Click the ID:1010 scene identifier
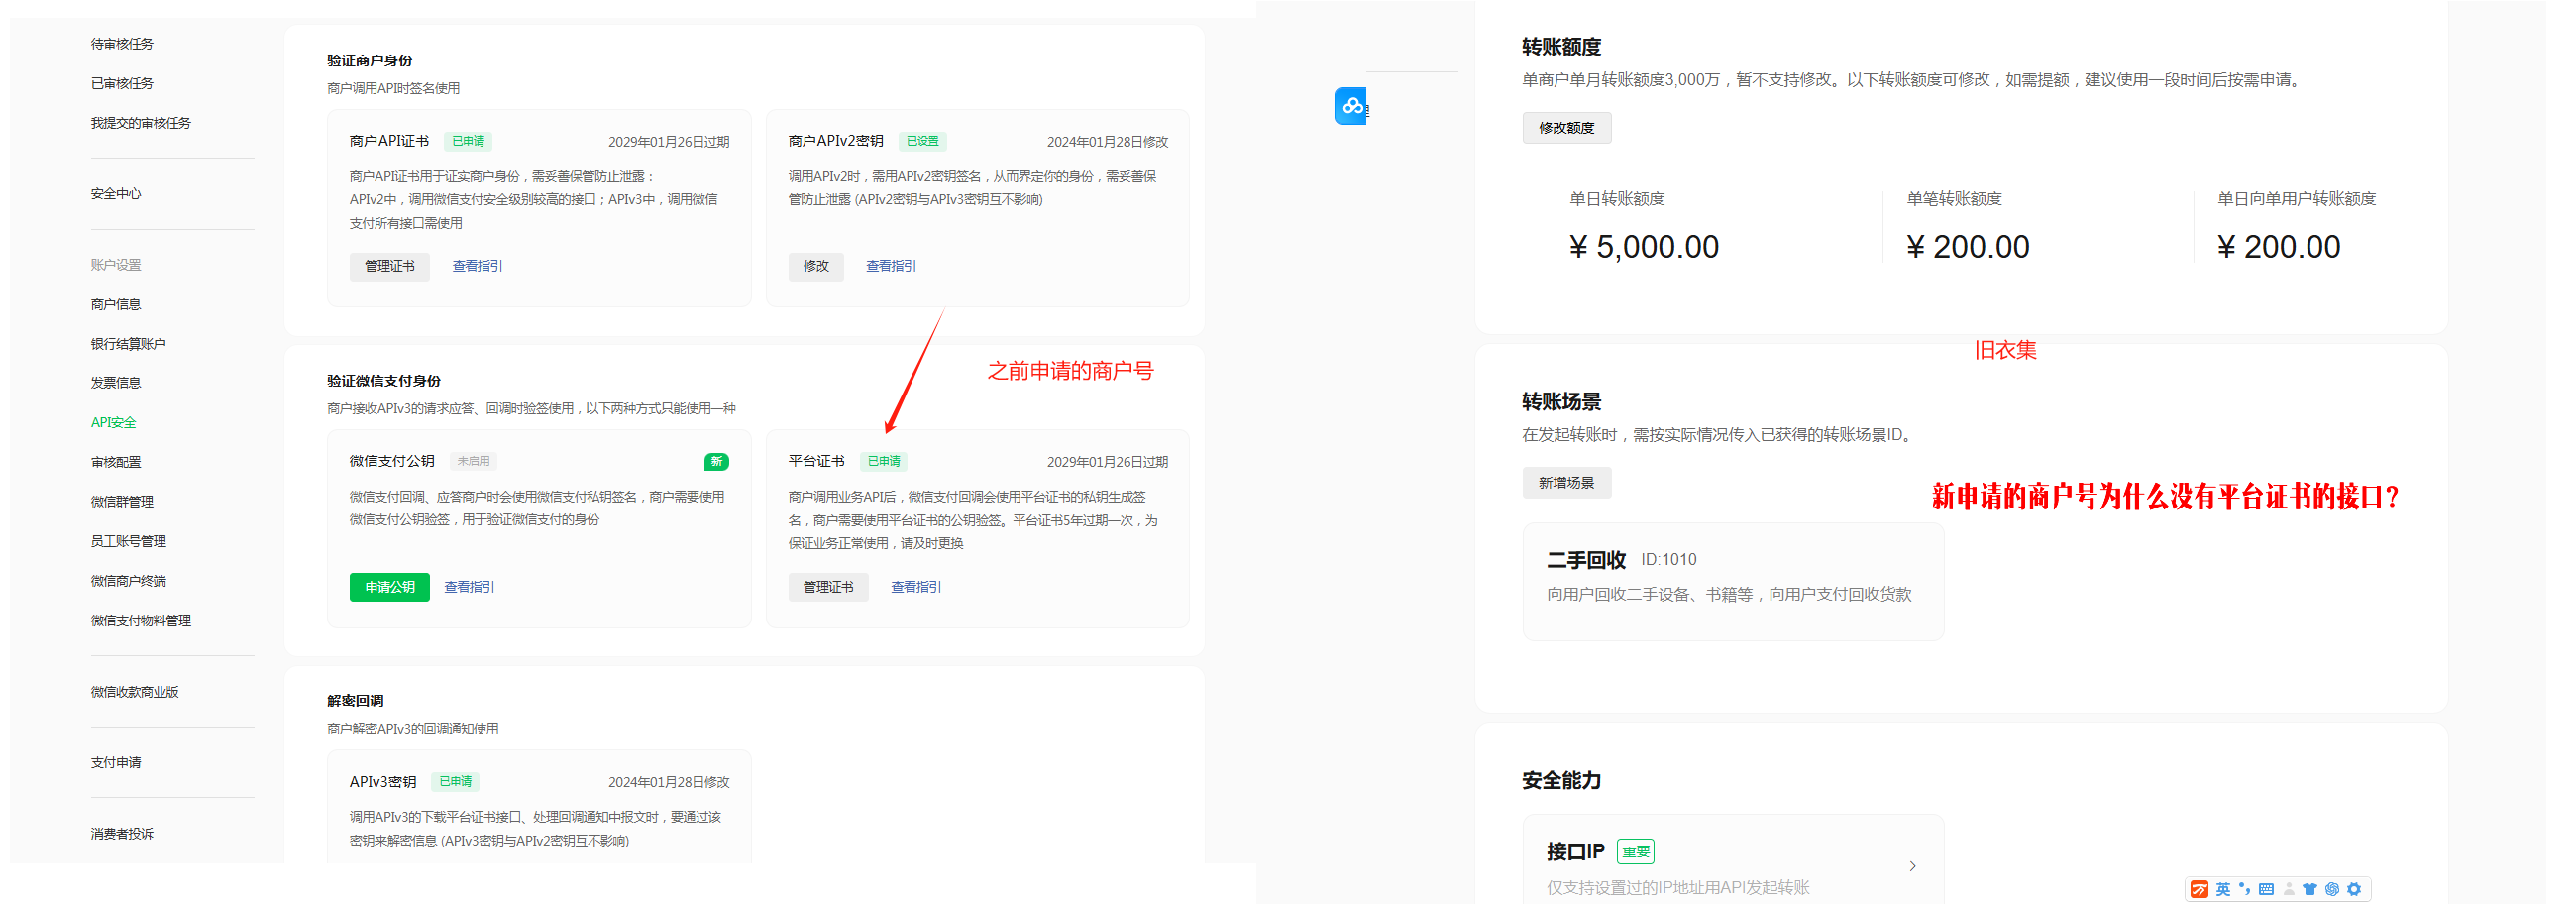Viewport: 2576px width, 904px height. pyautogui.click(x=1669, y=560)
